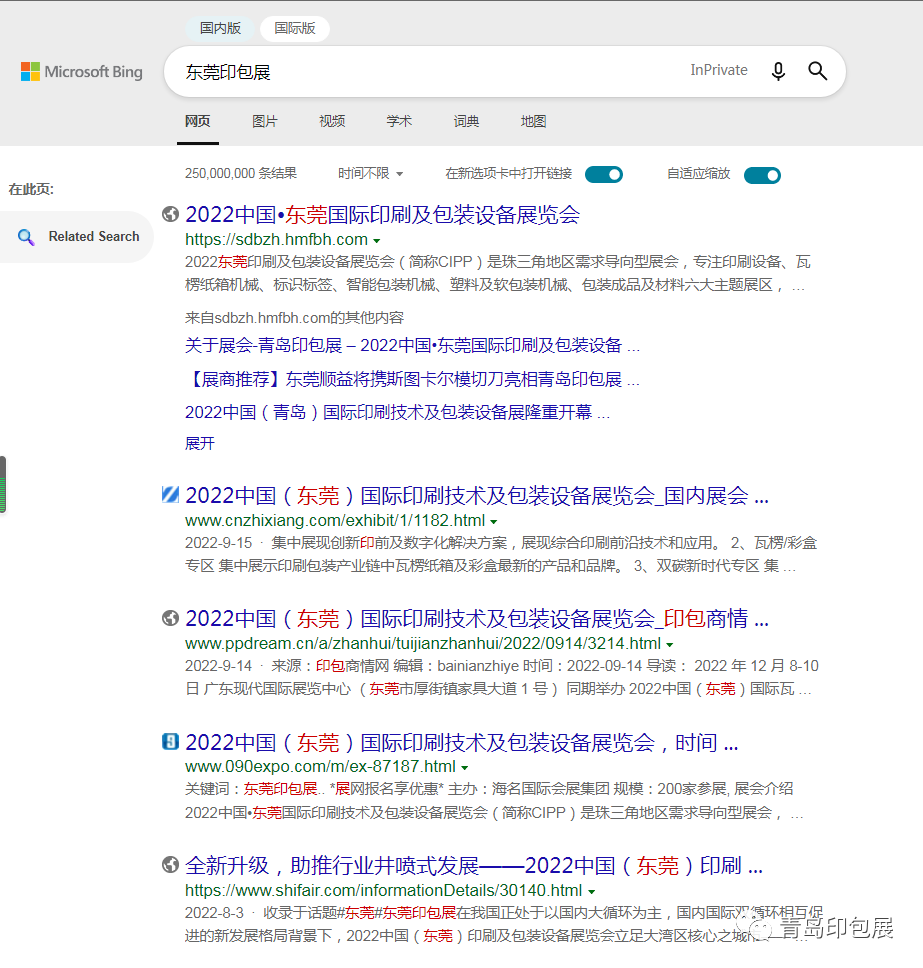The height and width of the screenshot is (968, 923).
Task: Select the 地图 search tab
Action: point(533,121)
